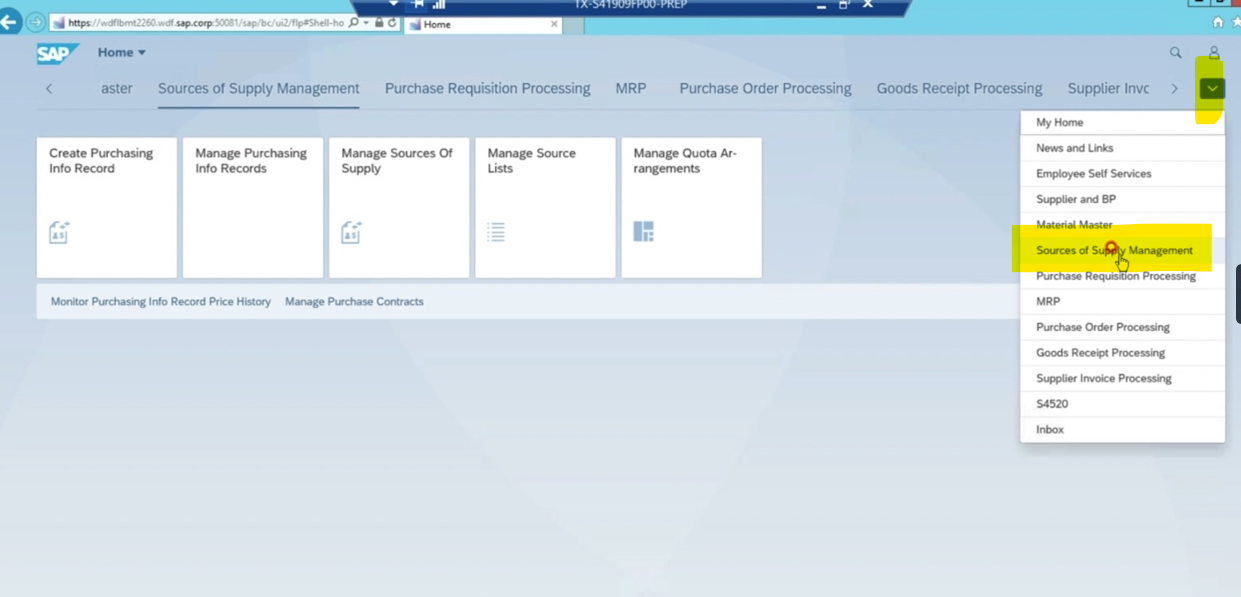Select News and Links from dropdown list
Viewport: 1241px width, 597px height.
click(1122, 148)
